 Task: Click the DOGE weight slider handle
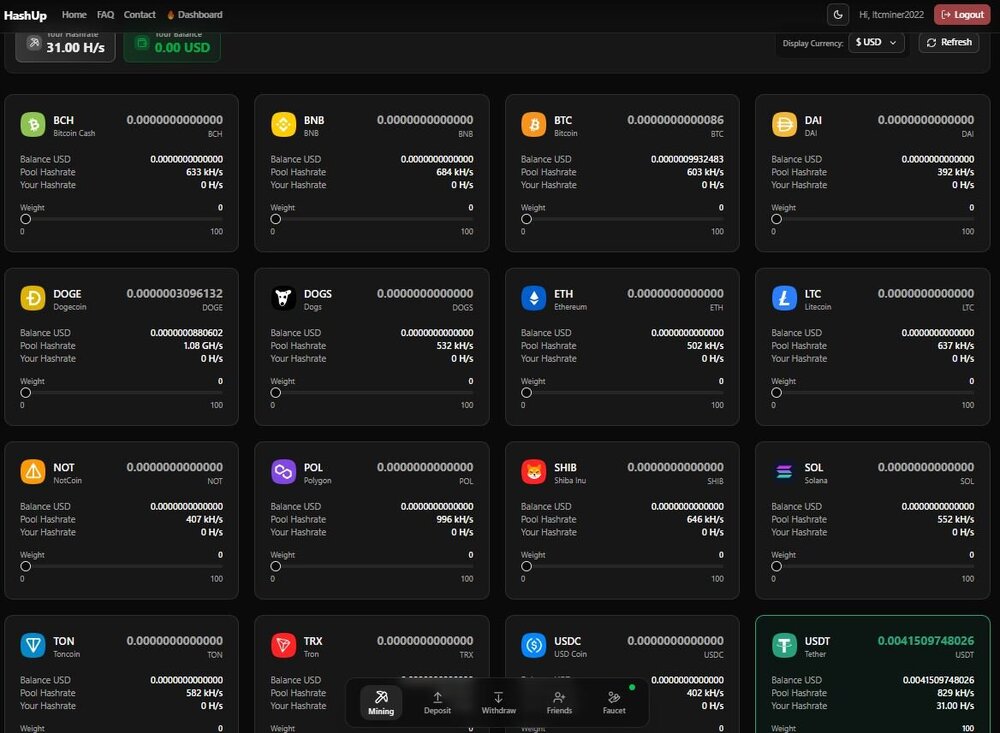26,392
